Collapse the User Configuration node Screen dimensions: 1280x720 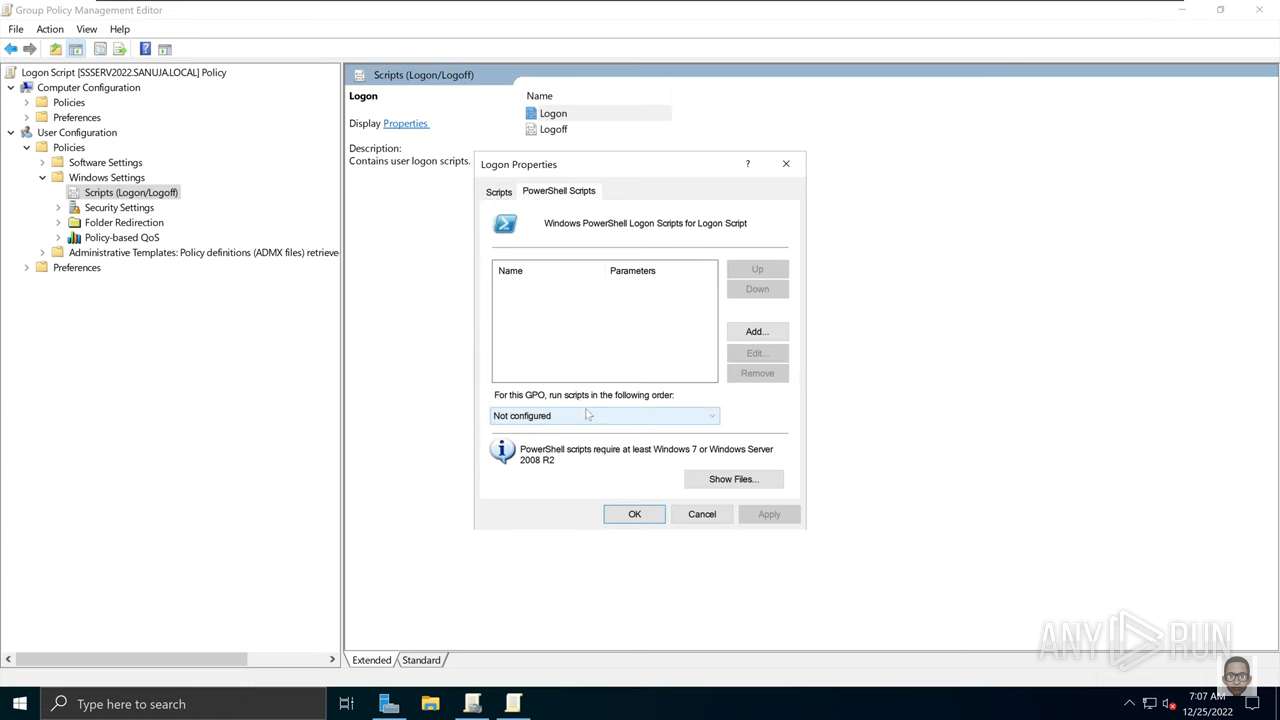click(11, 132)
